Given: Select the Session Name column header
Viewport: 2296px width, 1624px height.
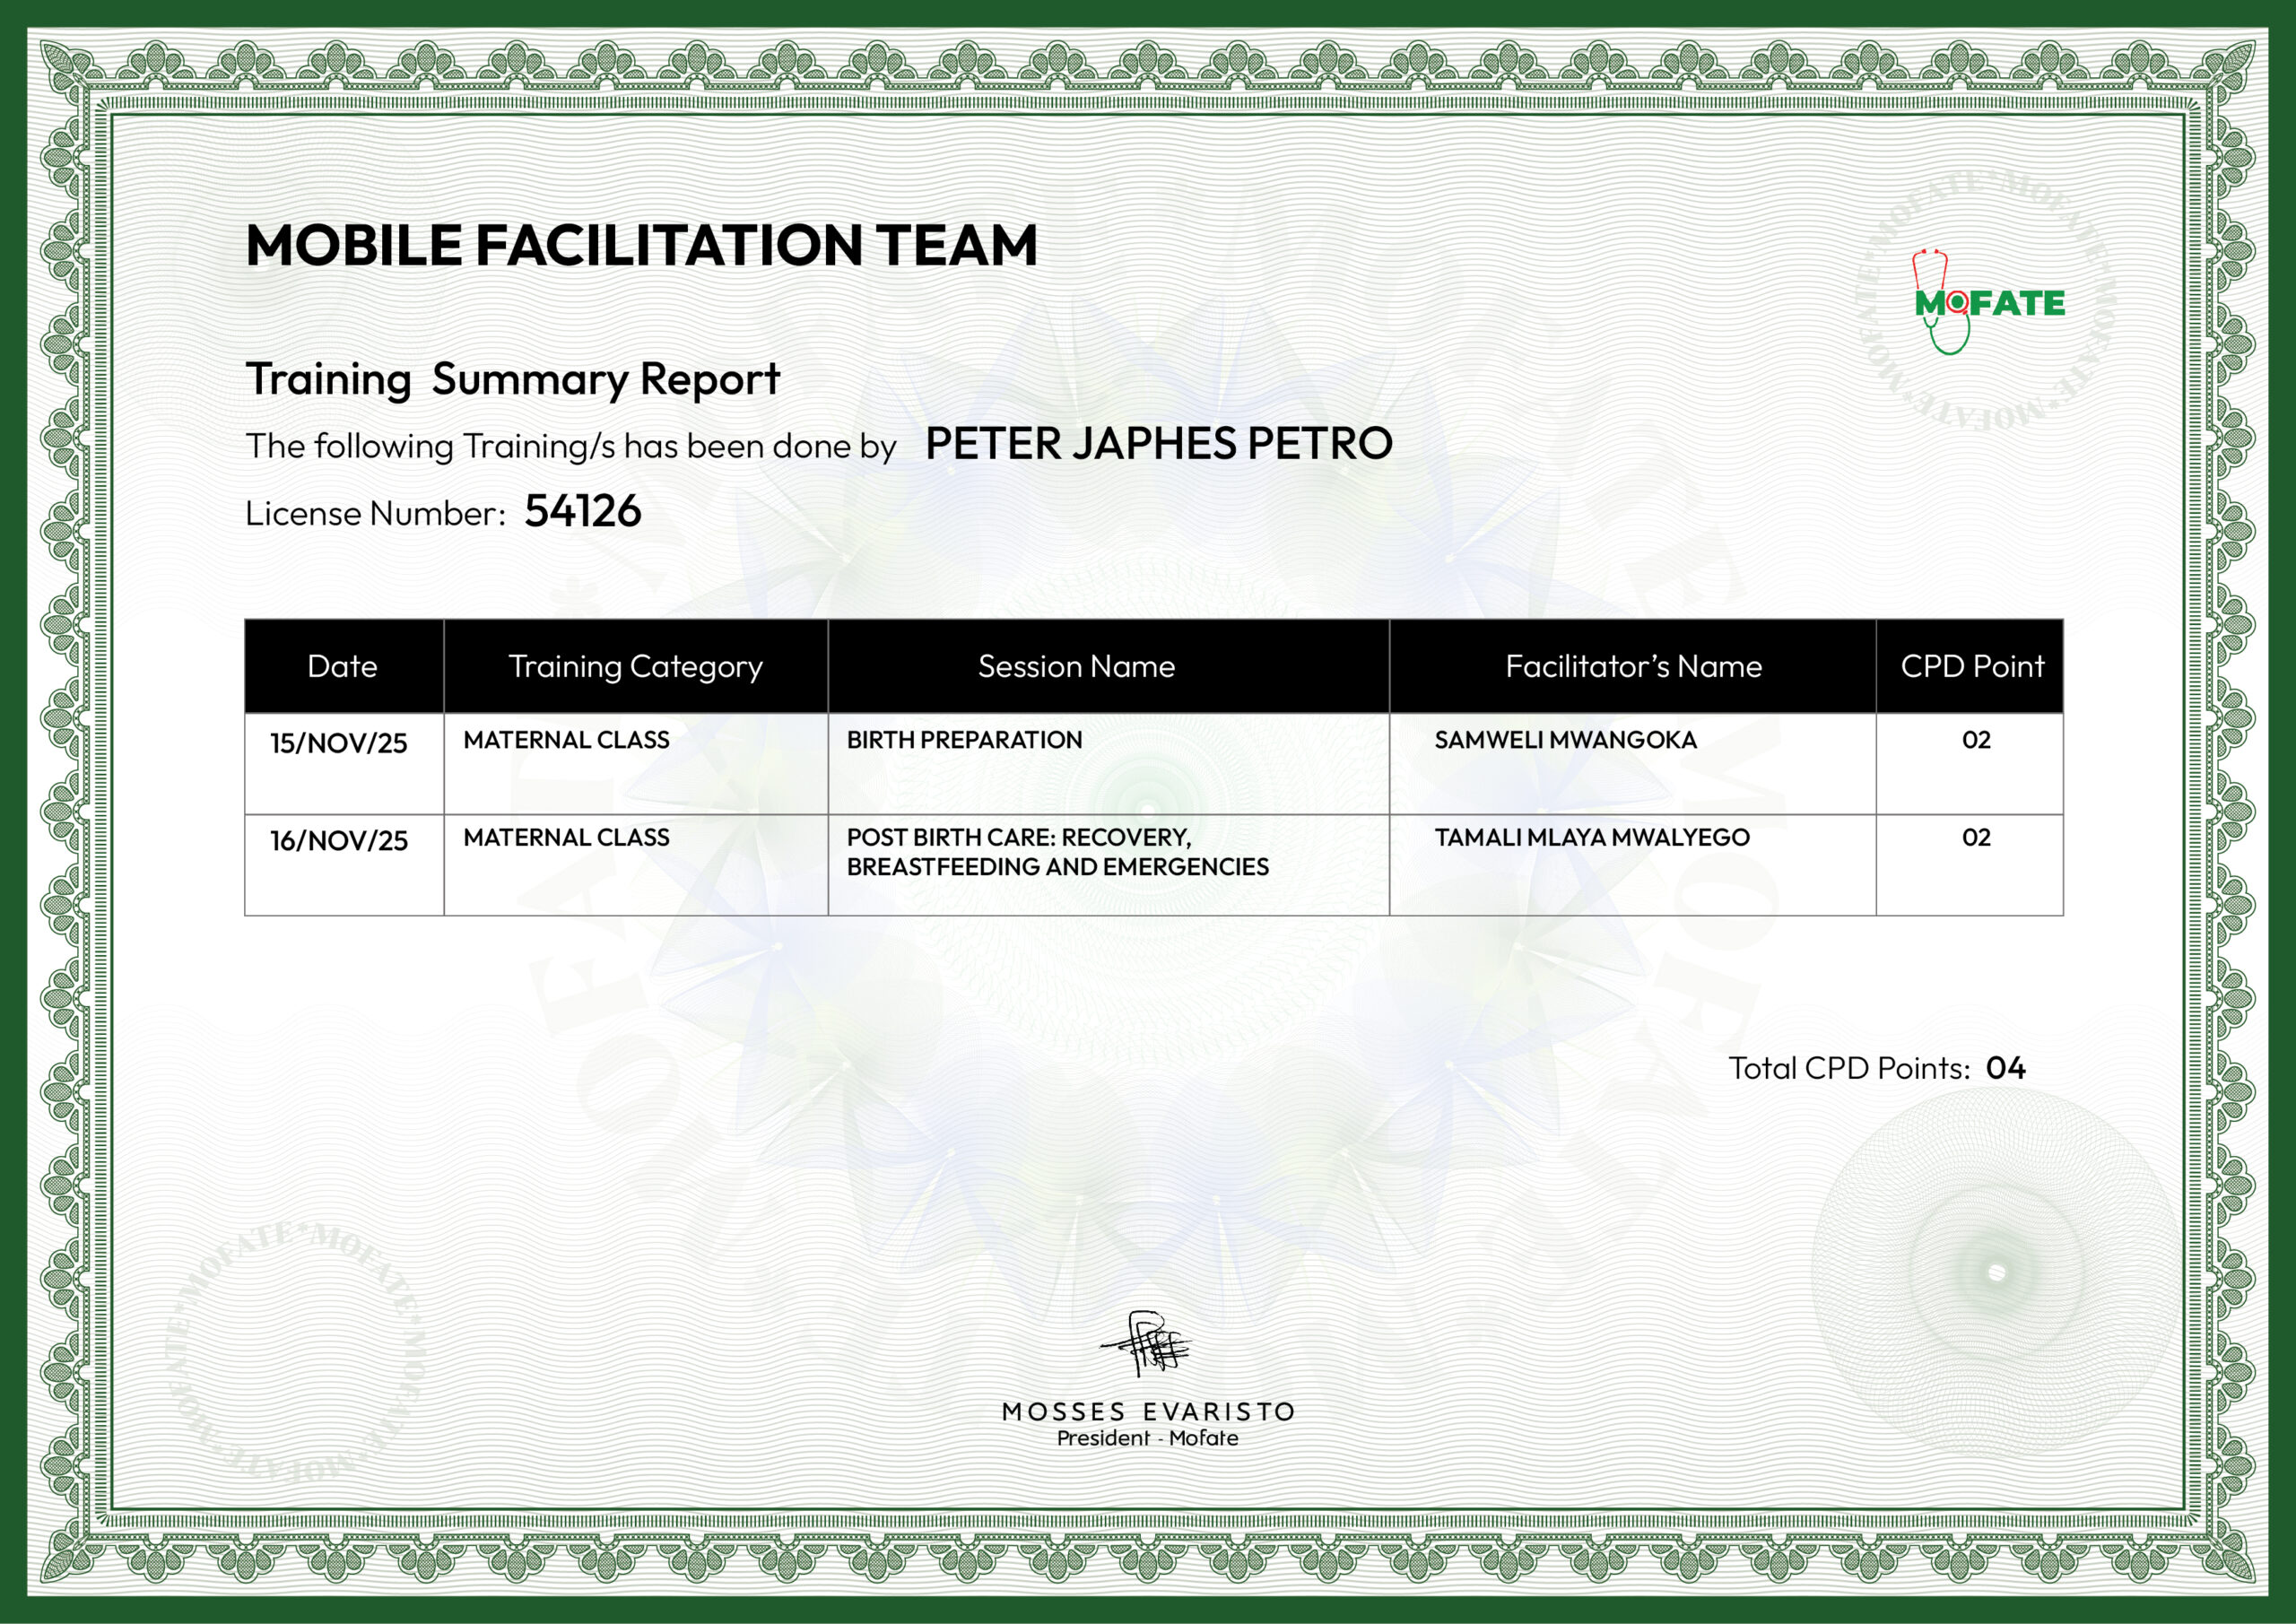Looking at the screenshot, I should (x=1076, y=666).
